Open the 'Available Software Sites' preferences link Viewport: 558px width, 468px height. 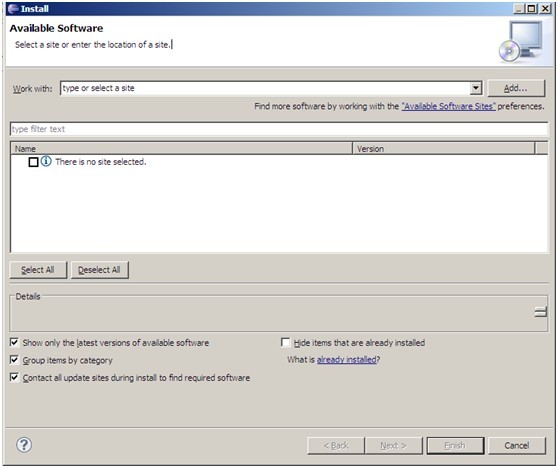448,106
